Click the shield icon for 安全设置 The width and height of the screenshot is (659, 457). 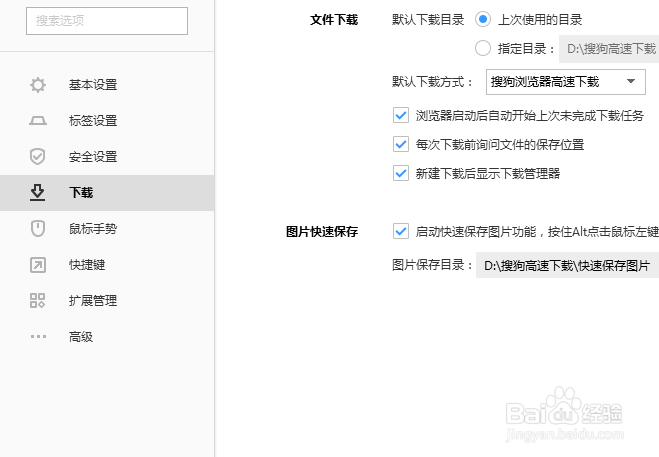pyautogui.click(x=37, y=156)
